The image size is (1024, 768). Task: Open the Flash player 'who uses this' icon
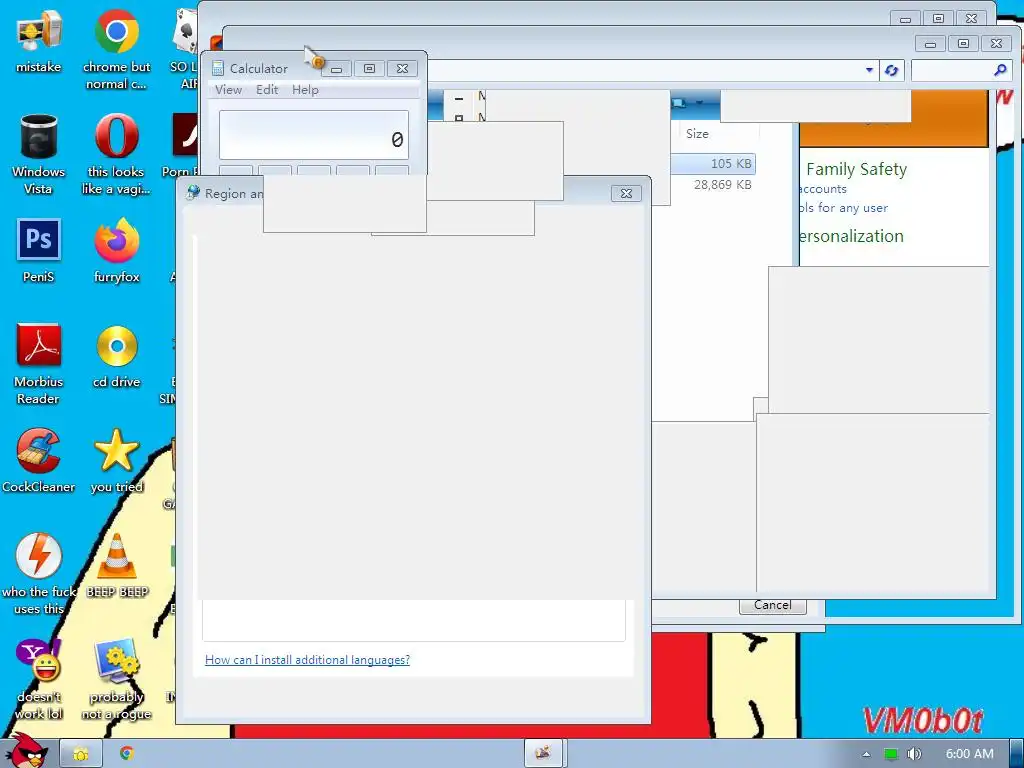click(39, 573)
